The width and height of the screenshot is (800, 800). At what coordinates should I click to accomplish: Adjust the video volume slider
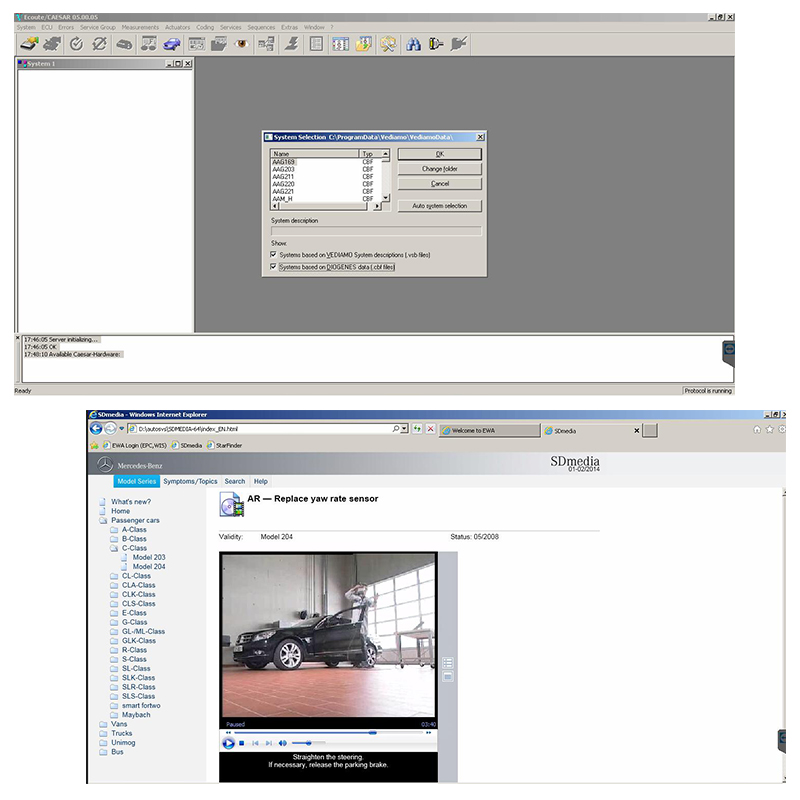pos(309,743)
